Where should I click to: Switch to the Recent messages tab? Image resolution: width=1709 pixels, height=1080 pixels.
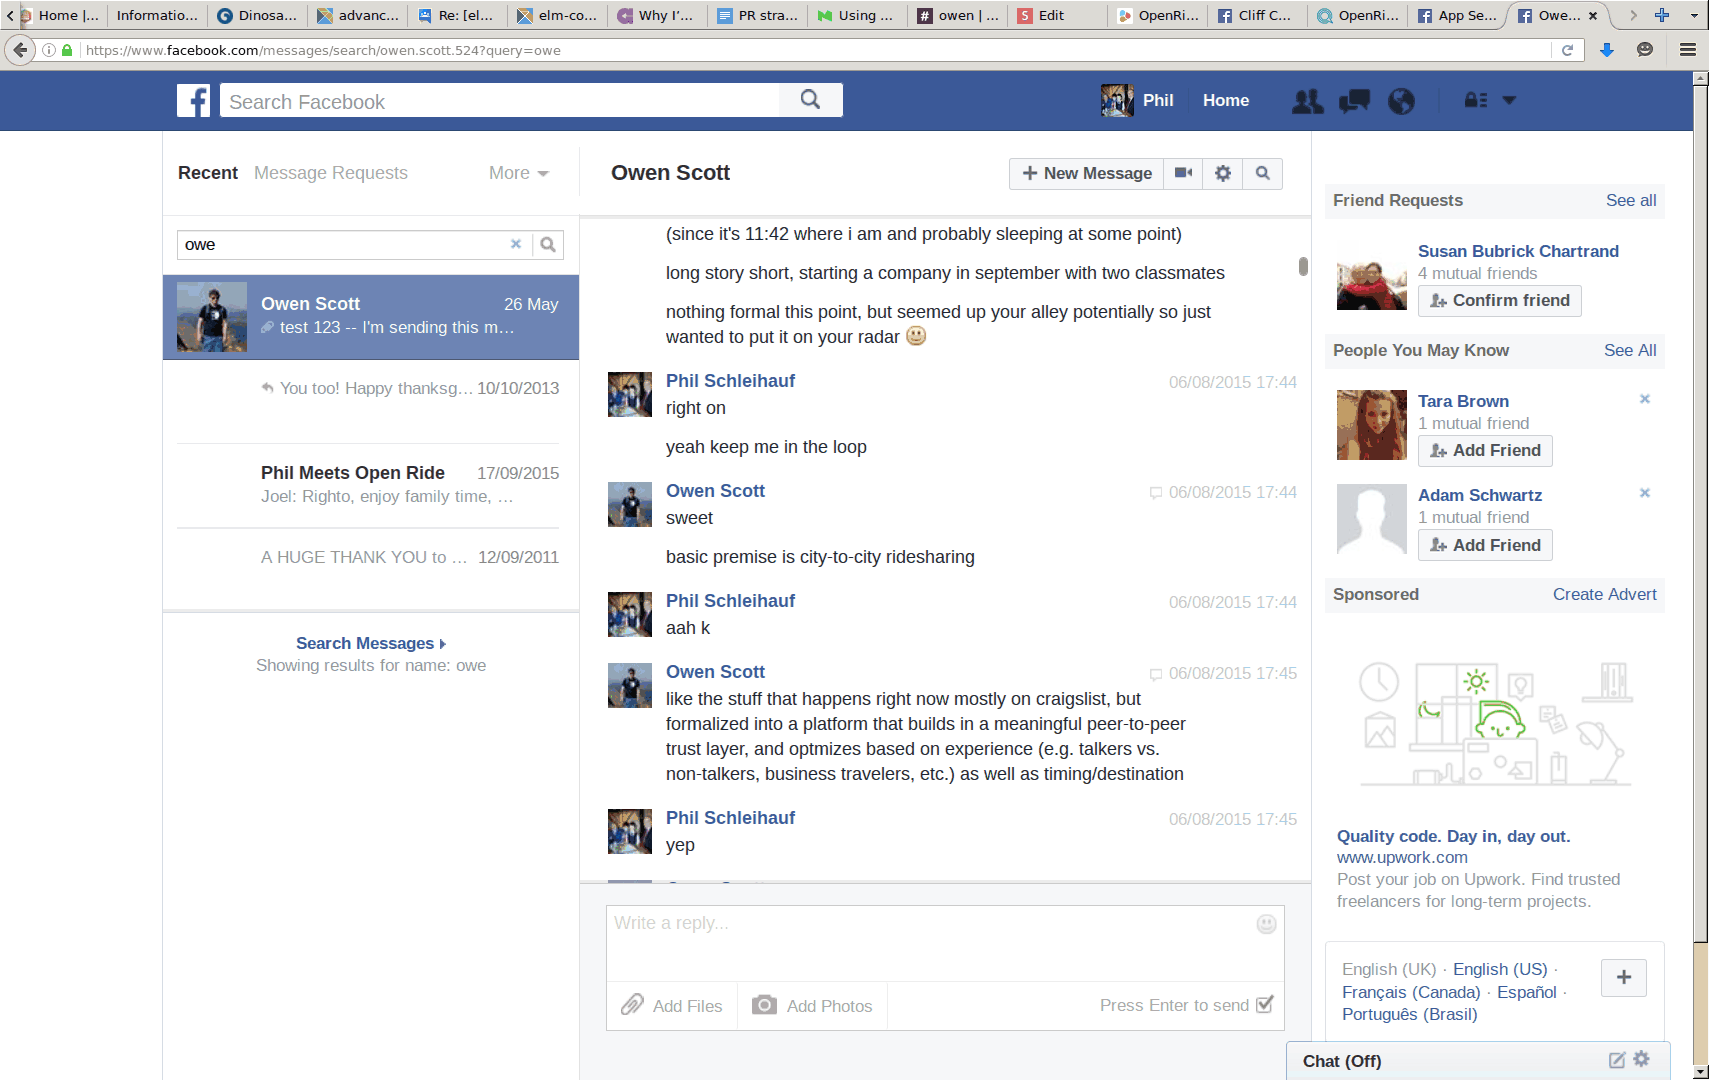(x=208, y=173)
